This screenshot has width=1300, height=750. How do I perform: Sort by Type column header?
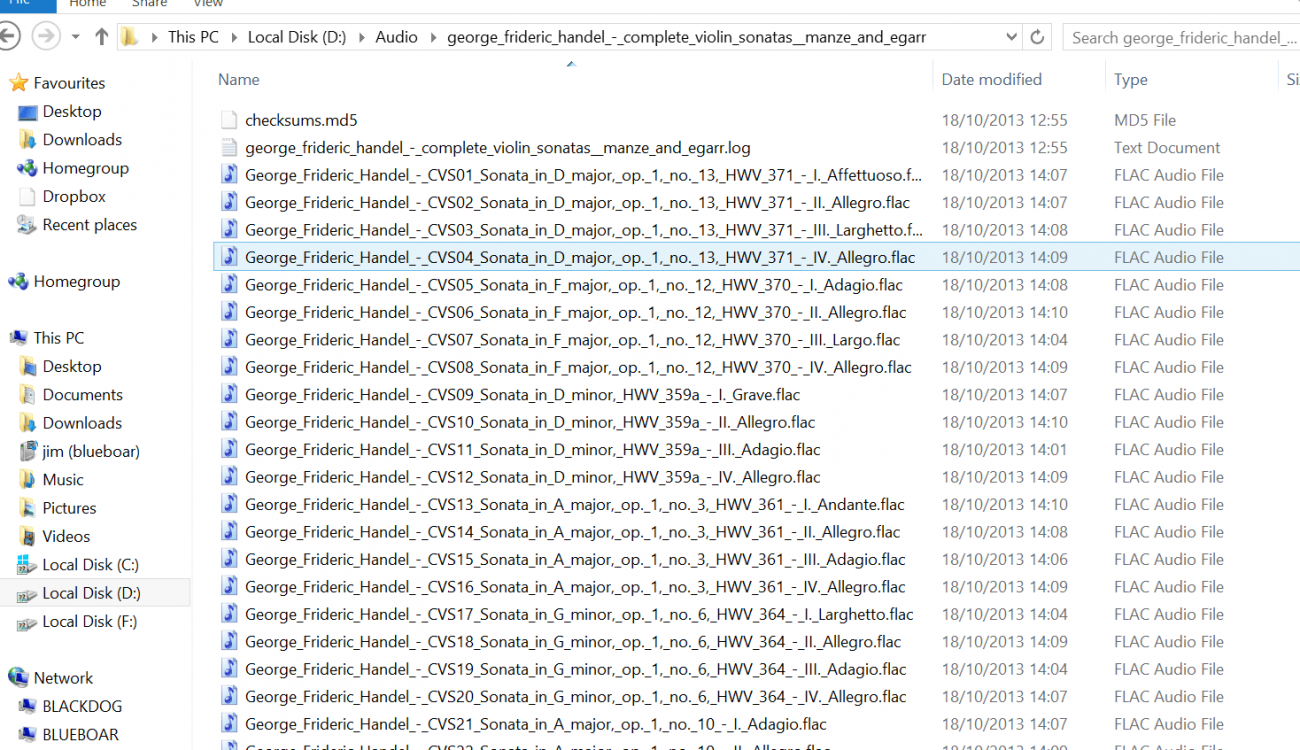pos(1131,79)
